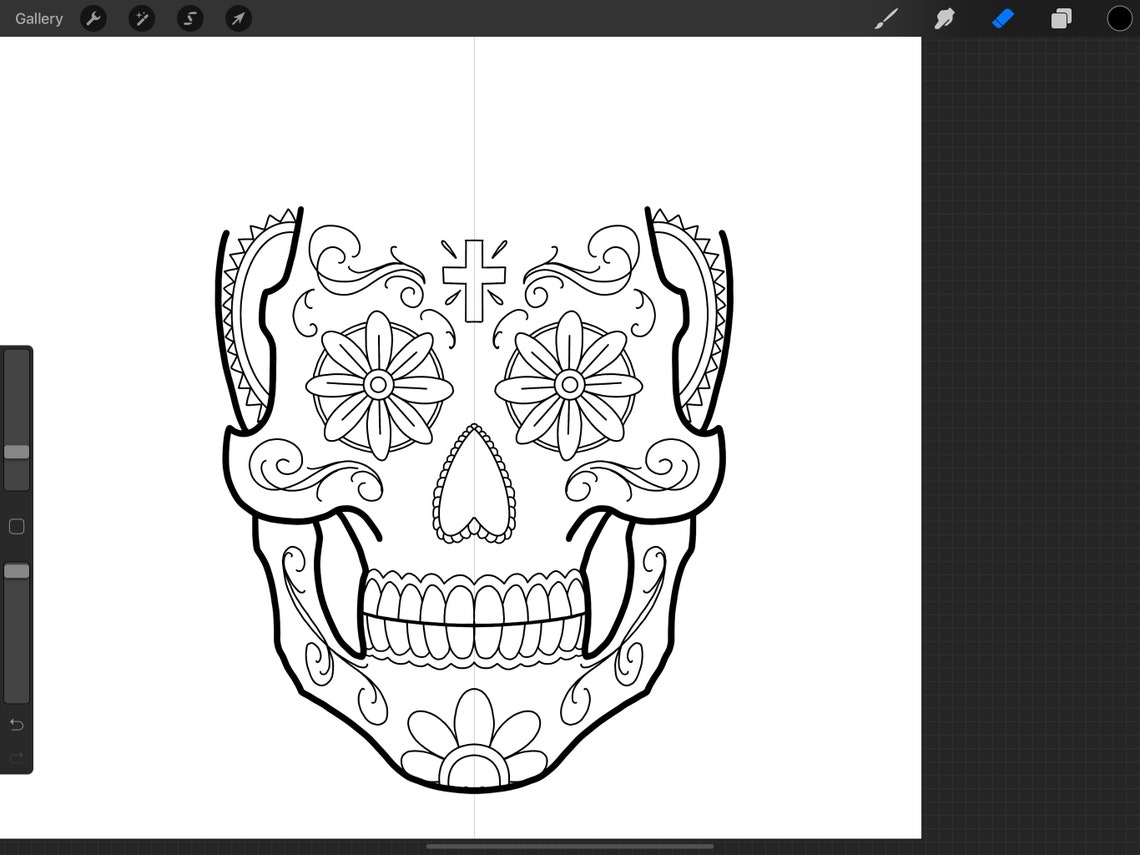Open the Adjustments magic wand menu

(141, 18)
